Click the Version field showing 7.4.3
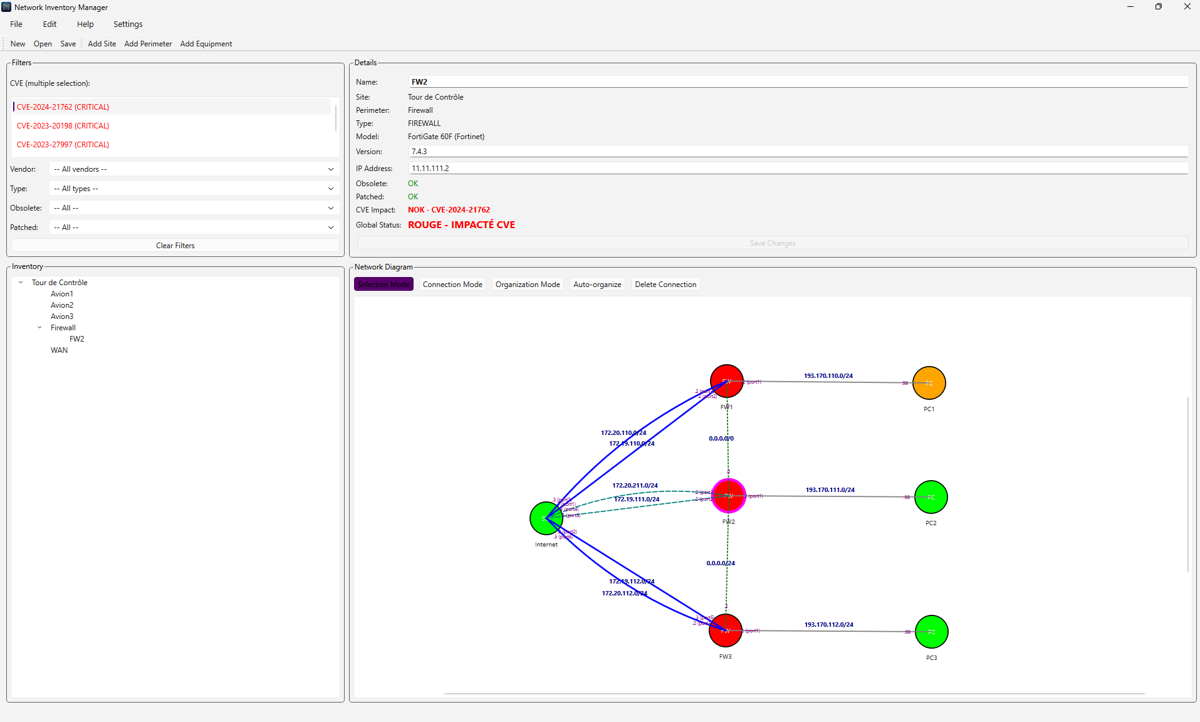This screenshot has width=1200, height=722. (x=798, y=152)
